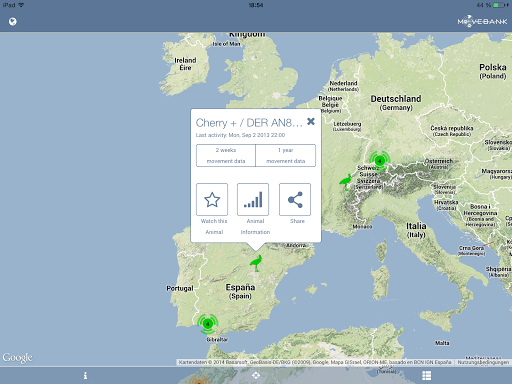This screenshot has height=384, width=512.
Task: Open Animal Information bar chart icon
Action: click(253, 199)
